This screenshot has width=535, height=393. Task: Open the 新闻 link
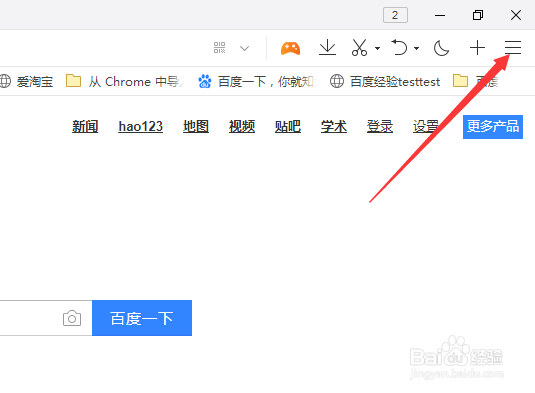[x=85, y=127]
